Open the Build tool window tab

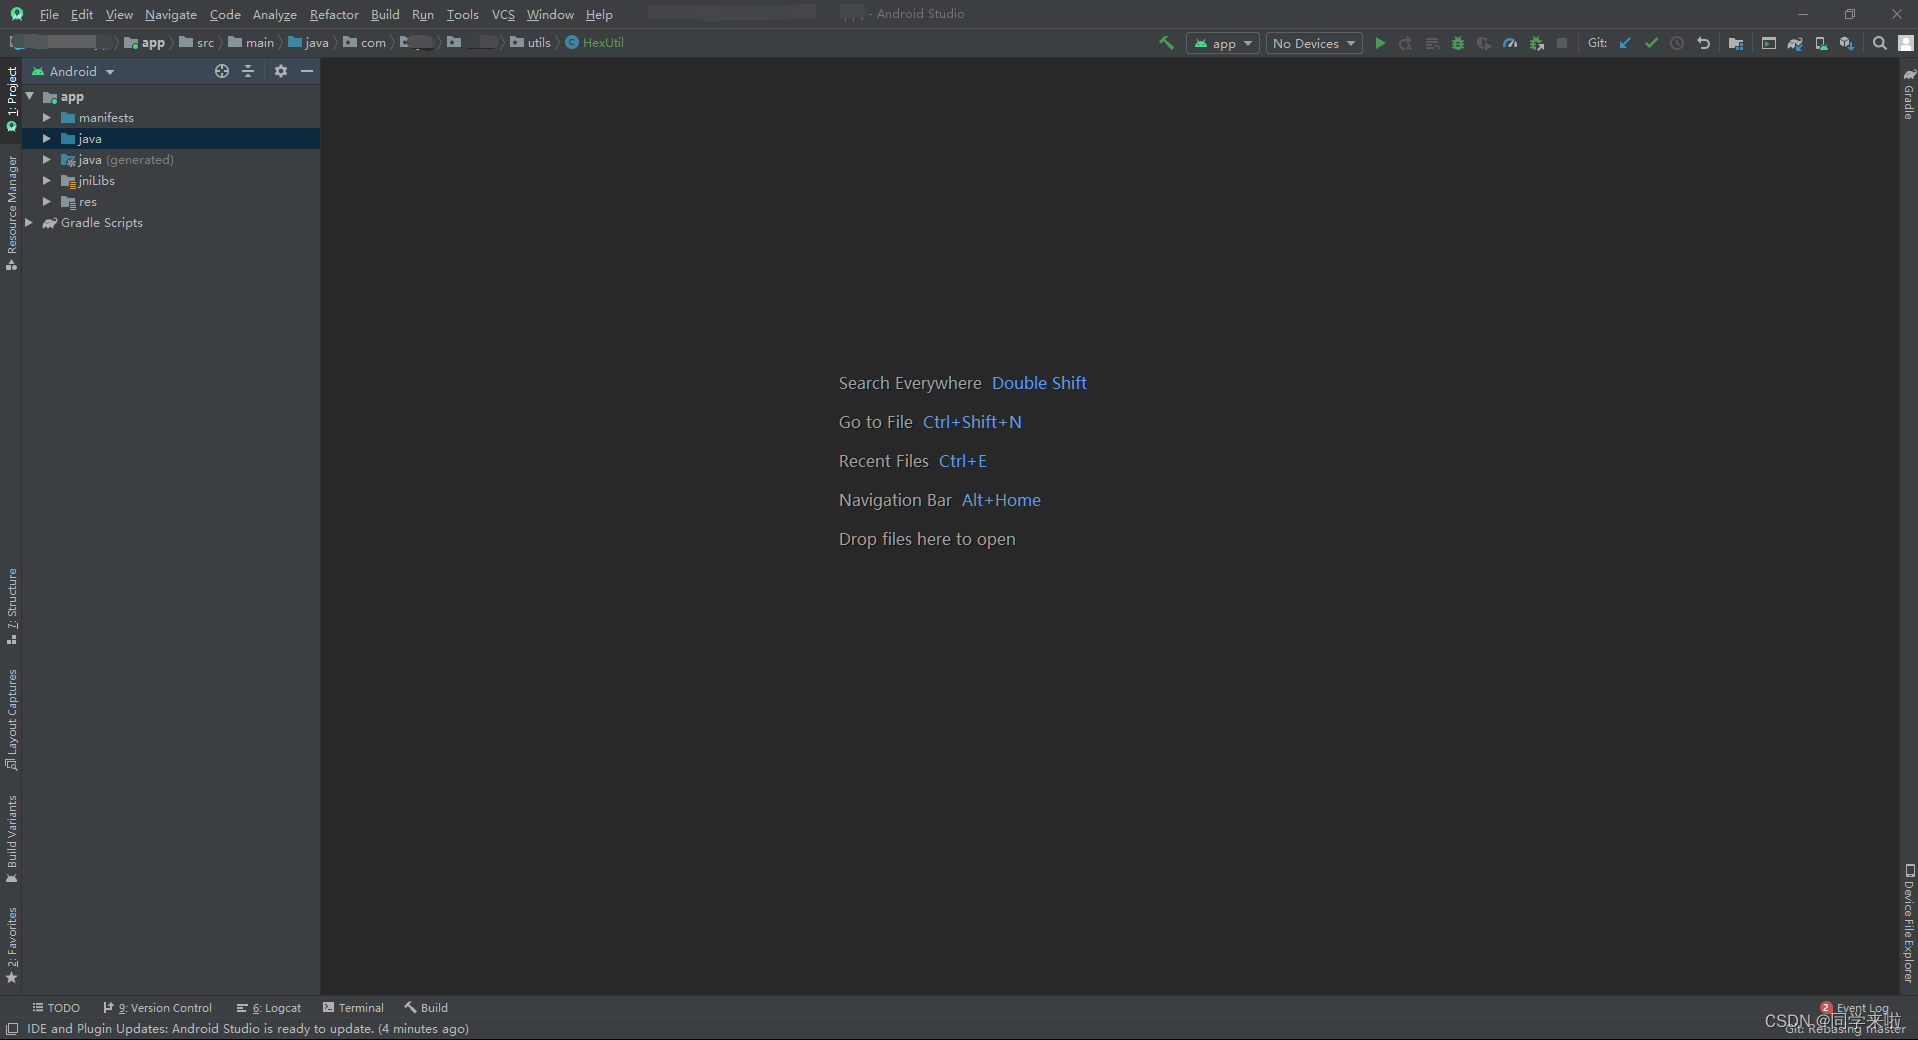[x=426, y=1008]
